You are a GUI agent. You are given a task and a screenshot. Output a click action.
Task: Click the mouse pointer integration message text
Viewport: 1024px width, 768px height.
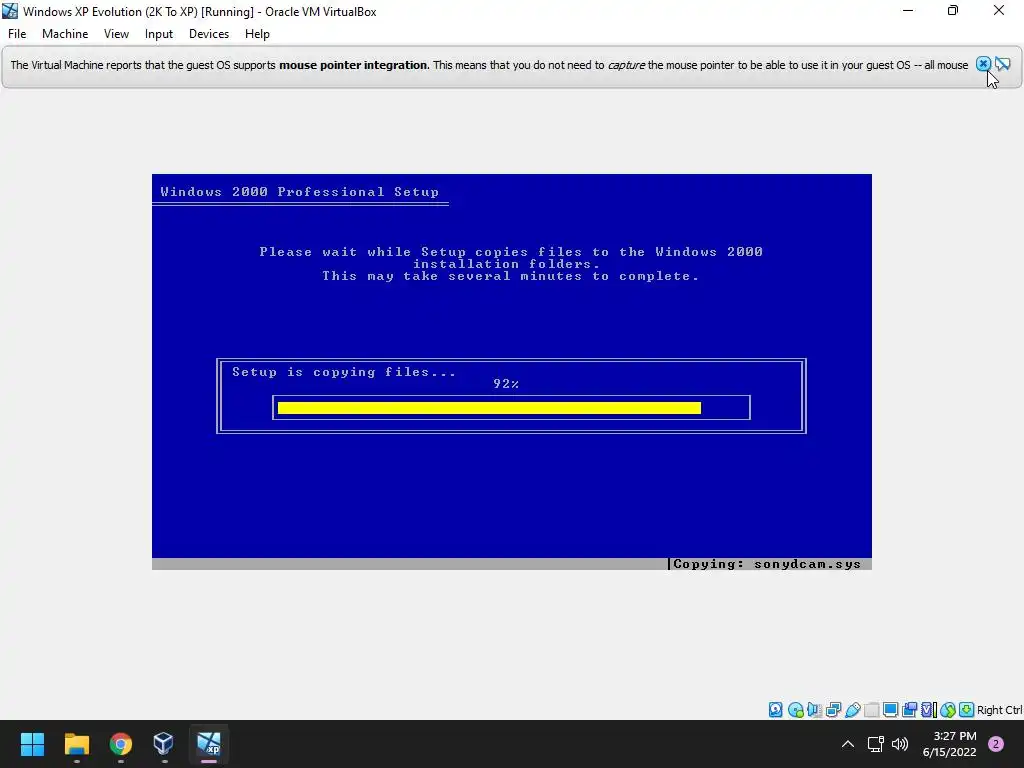coord(489,65)
